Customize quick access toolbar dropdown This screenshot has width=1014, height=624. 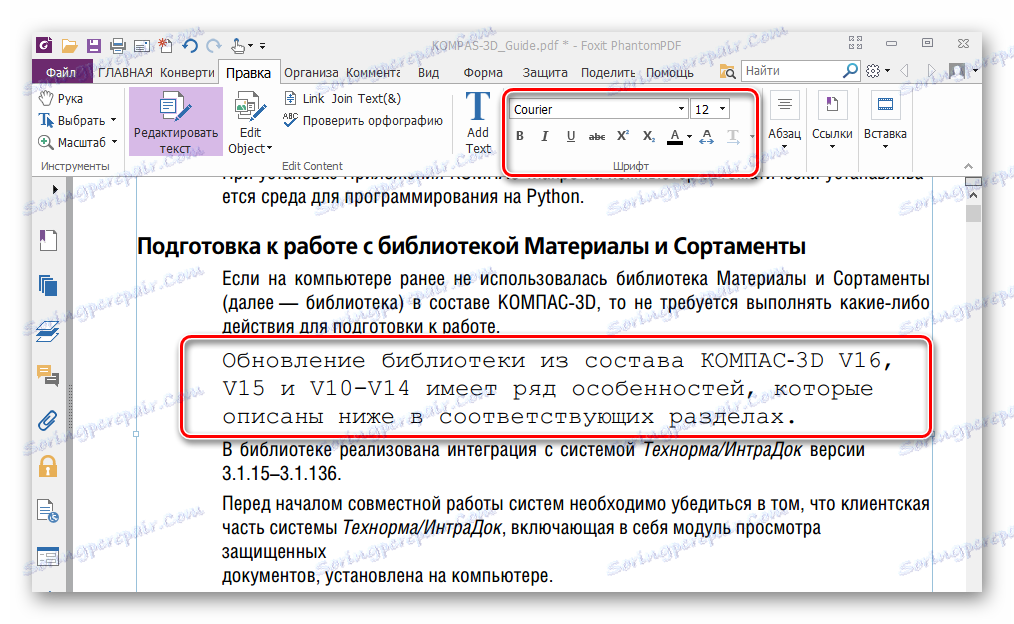pos(263,46)
